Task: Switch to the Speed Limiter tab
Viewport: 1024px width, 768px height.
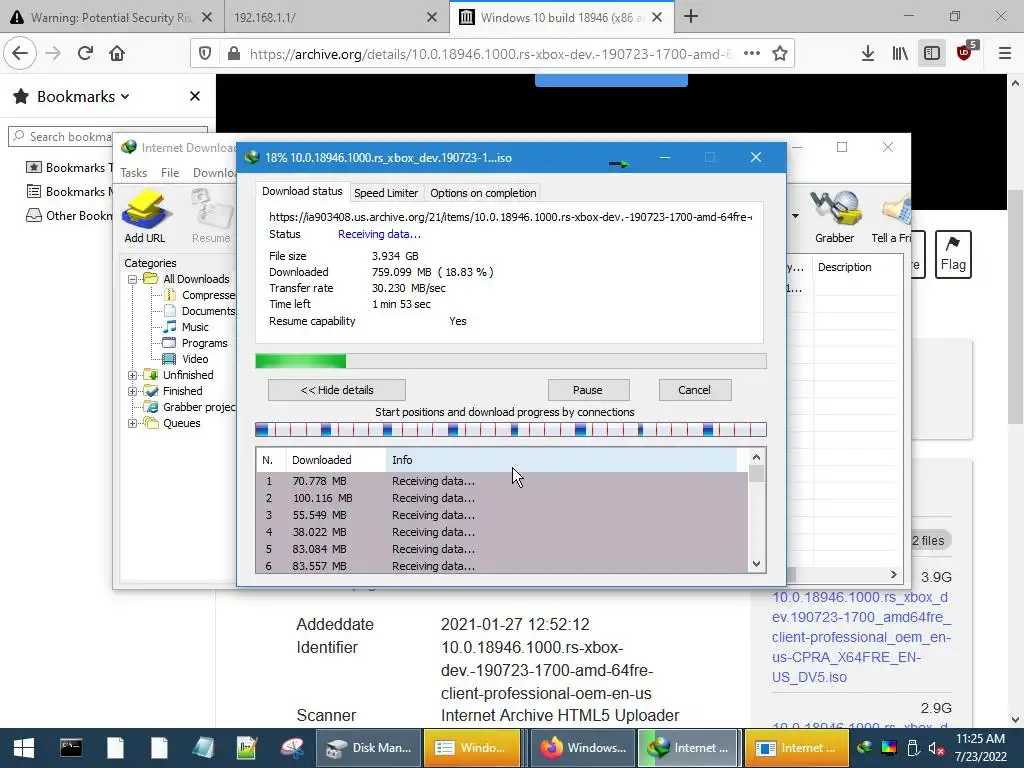Action: 386,193
